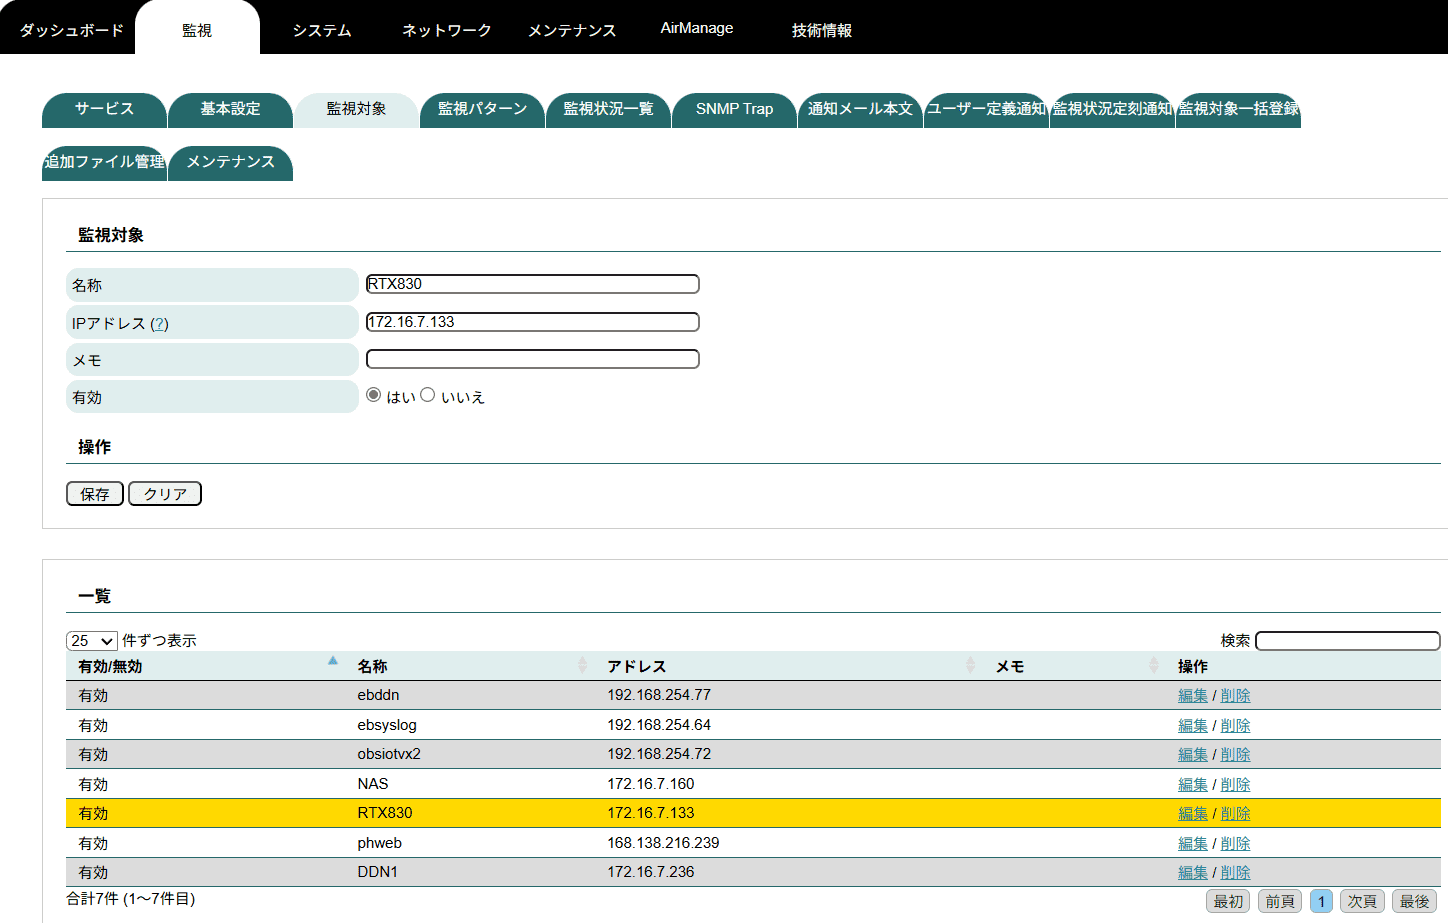1448x923 pixels.
Task: Focus the 名称 input field
Action: point(533,284)
